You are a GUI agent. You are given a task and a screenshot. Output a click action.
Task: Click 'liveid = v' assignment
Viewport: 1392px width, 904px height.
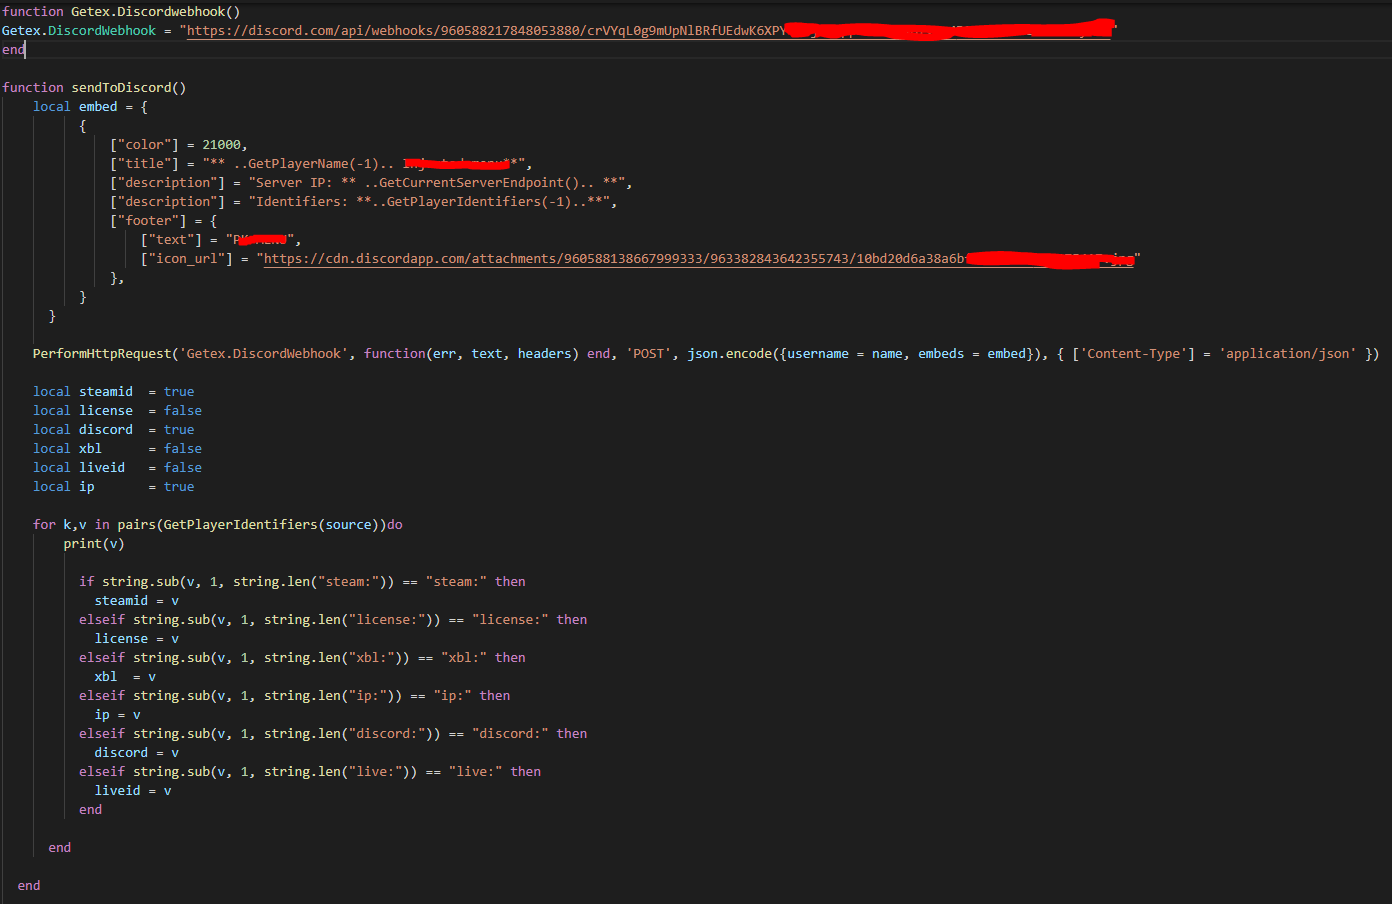click(x=133, y=791)
